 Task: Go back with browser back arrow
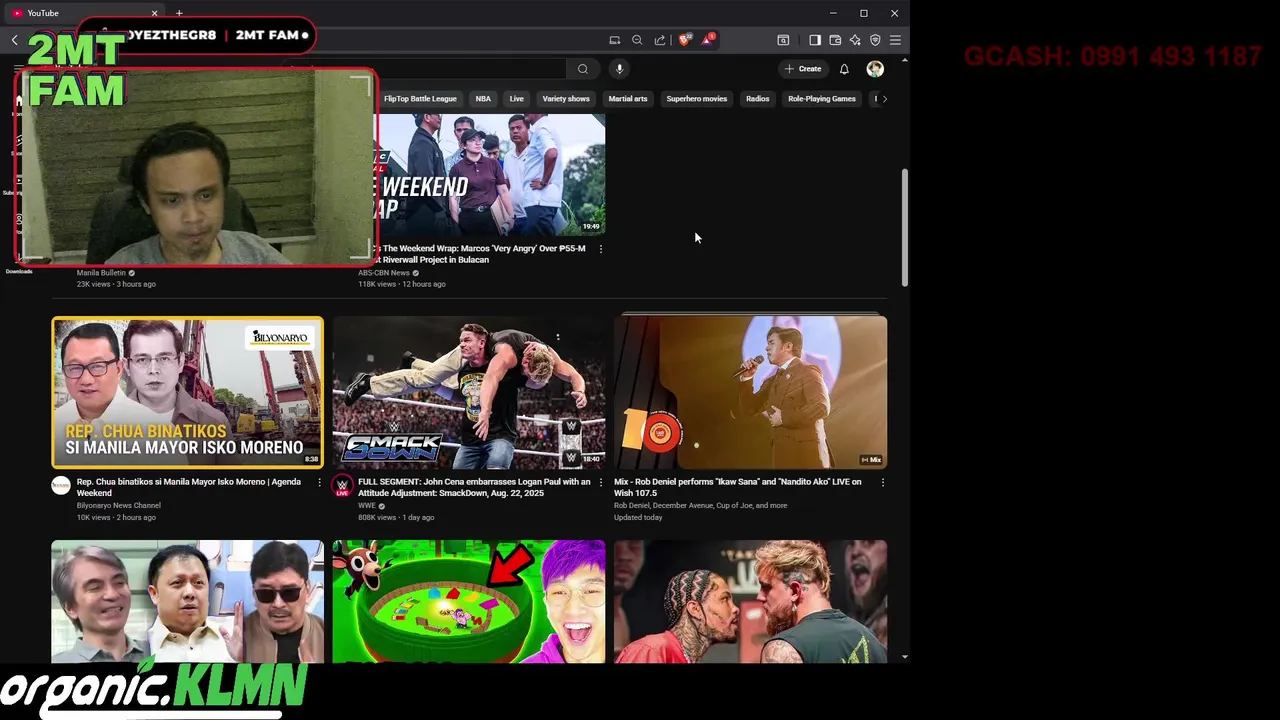click(x=14, y=40)
